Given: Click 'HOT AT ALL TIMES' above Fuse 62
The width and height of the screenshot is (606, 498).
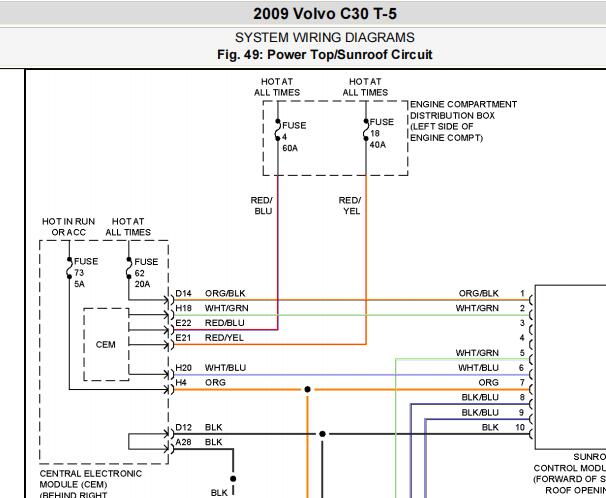Looking at the screenshot, I should (x=128, y=227).
